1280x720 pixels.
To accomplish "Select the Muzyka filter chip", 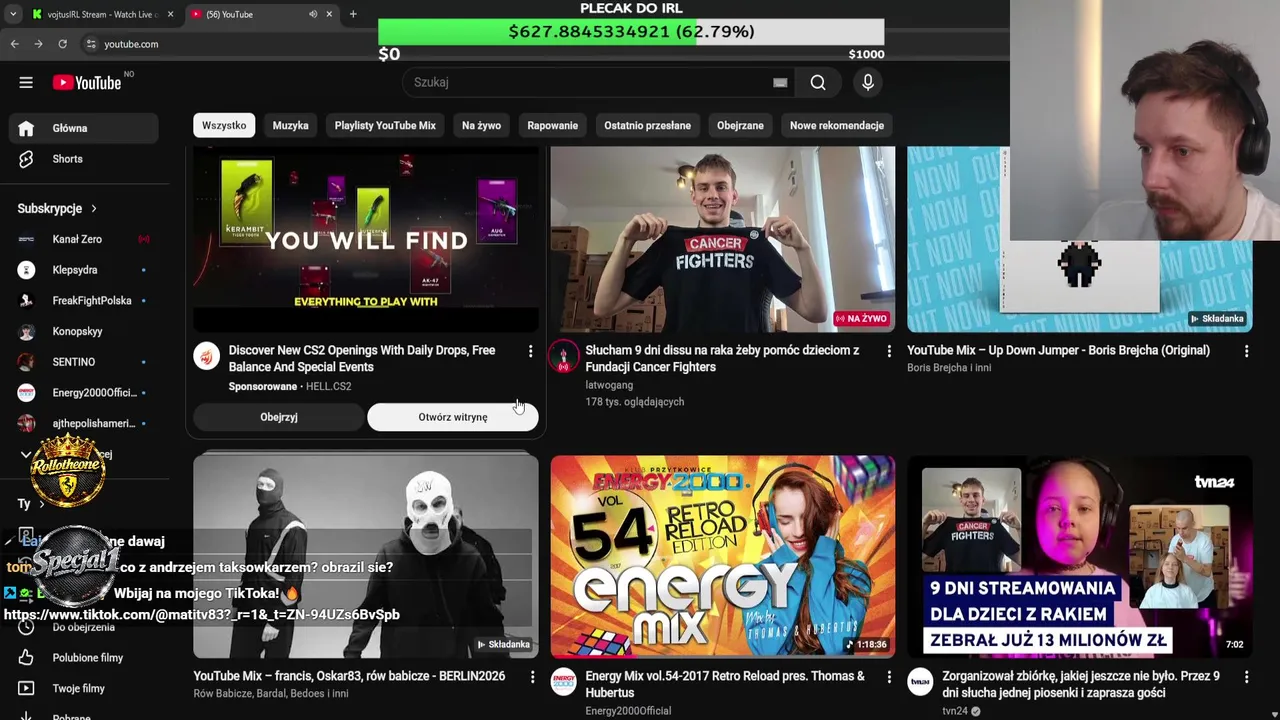I will pos(291,126).
